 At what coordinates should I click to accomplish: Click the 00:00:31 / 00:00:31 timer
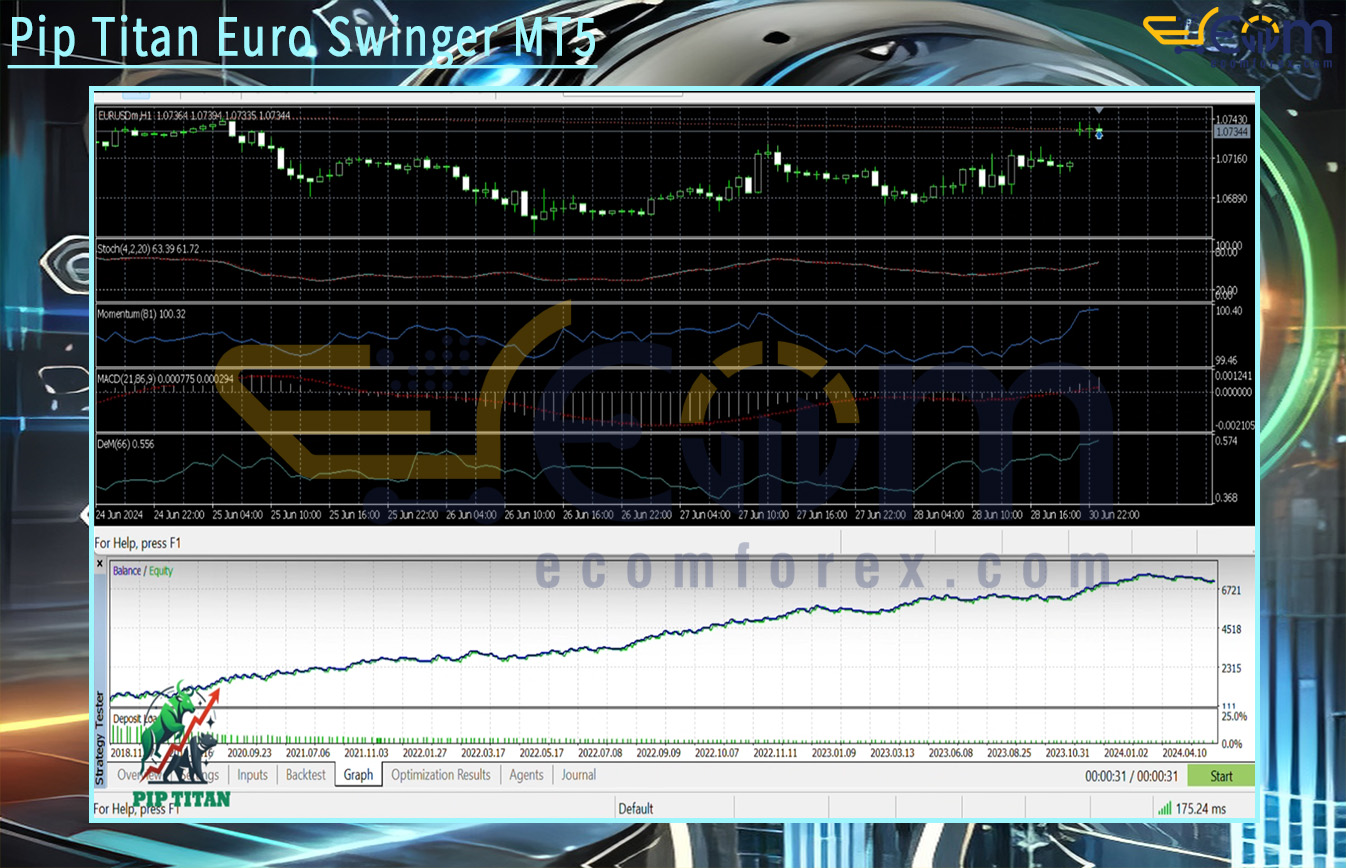1132,776
